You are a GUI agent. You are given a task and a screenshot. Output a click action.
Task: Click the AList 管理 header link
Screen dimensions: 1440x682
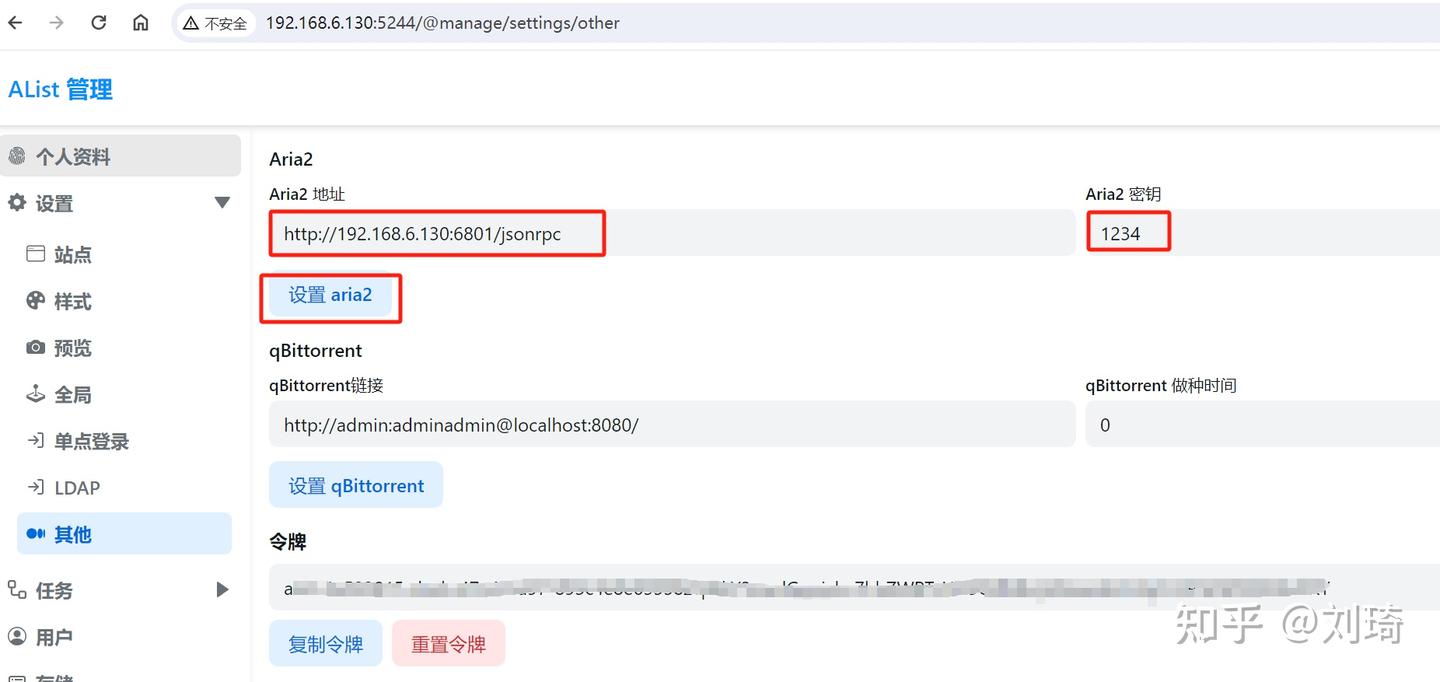[x=60, y=88]
